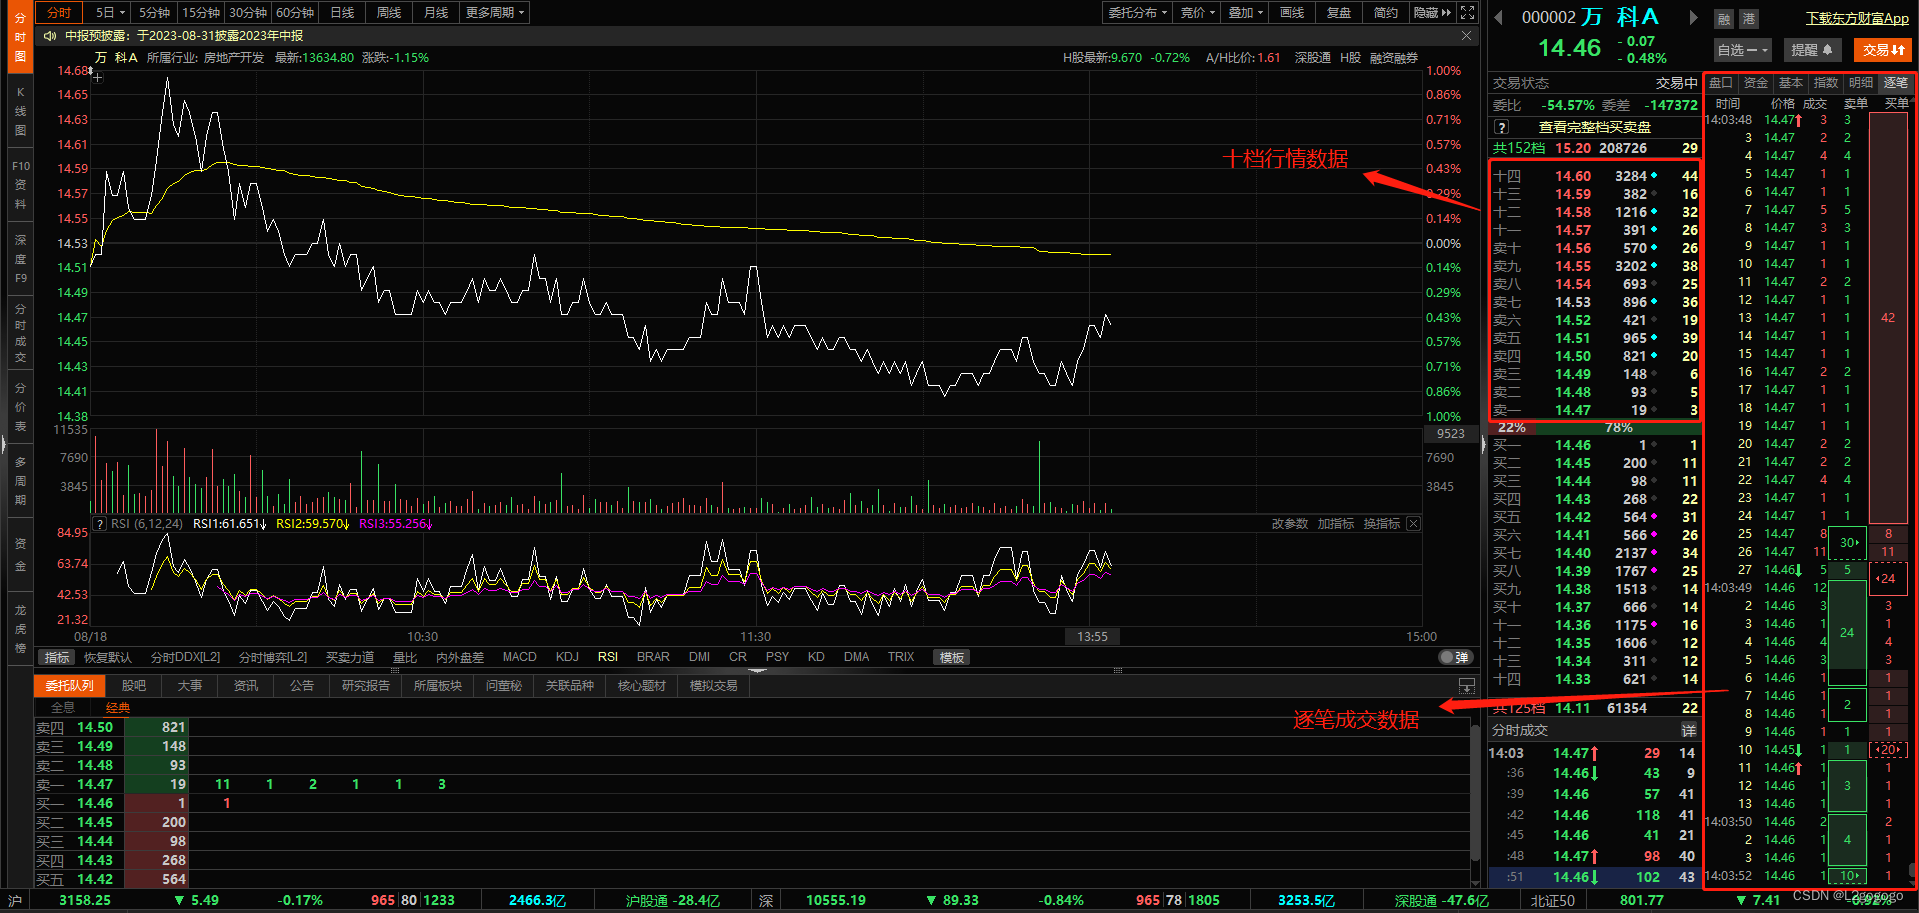Select the BRAR indicator
This screenshot has width=1919, height=913.
[653, 657]
